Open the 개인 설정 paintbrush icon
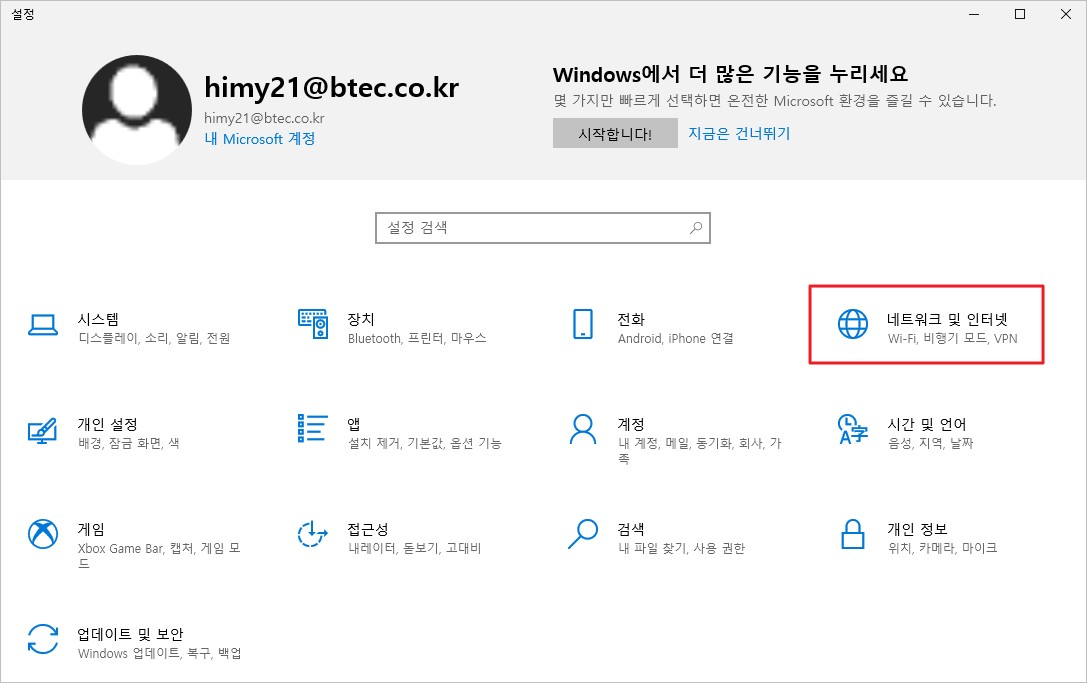The width and height of the screenshot is (1087, 683). [42, 430]
